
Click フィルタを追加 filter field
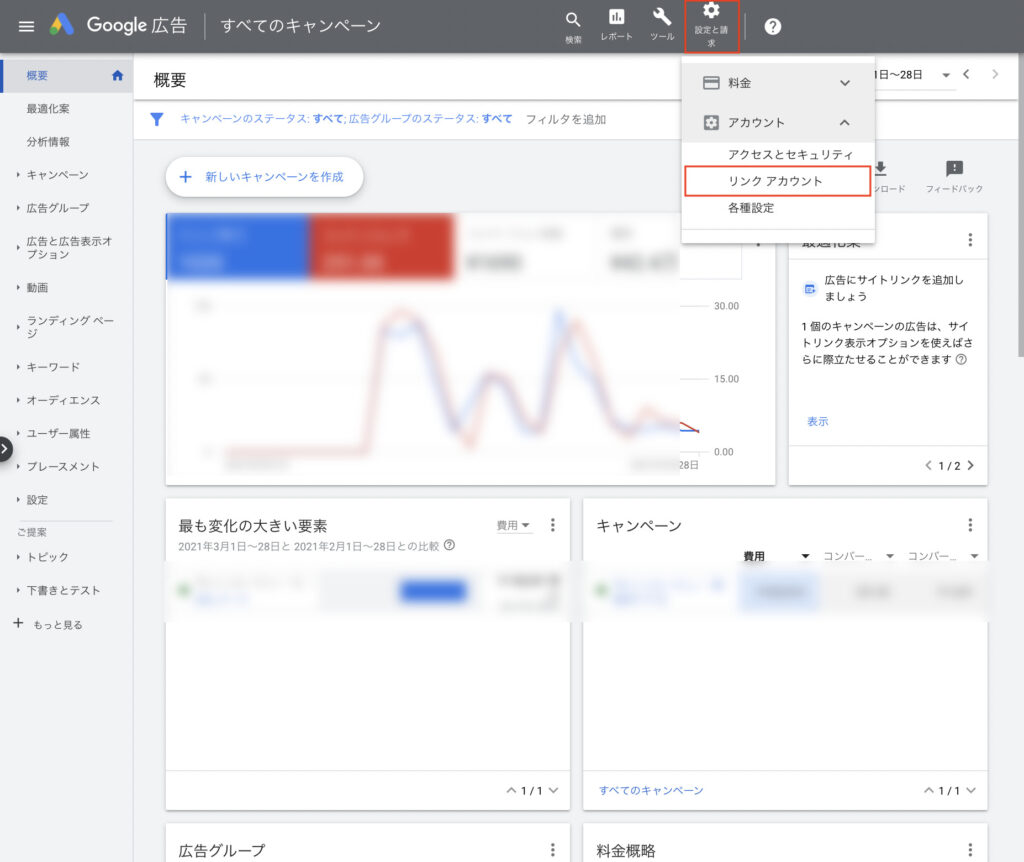click(565, 119)
